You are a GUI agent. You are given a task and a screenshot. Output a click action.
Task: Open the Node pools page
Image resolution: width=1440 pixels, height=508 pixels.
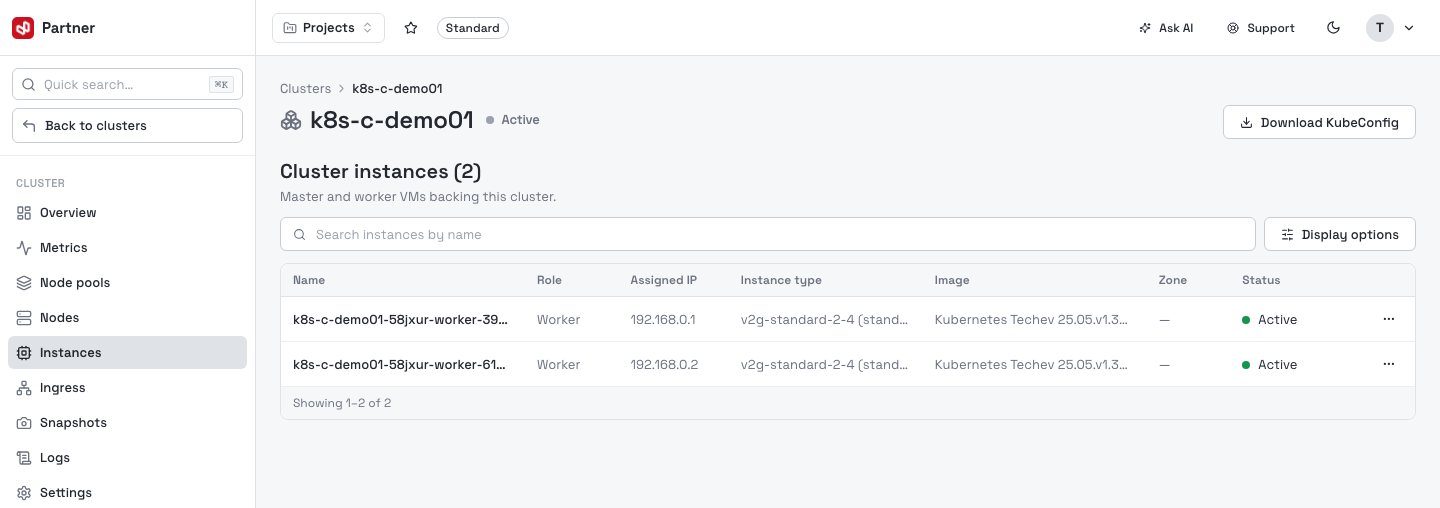click(x=127, y=283)
